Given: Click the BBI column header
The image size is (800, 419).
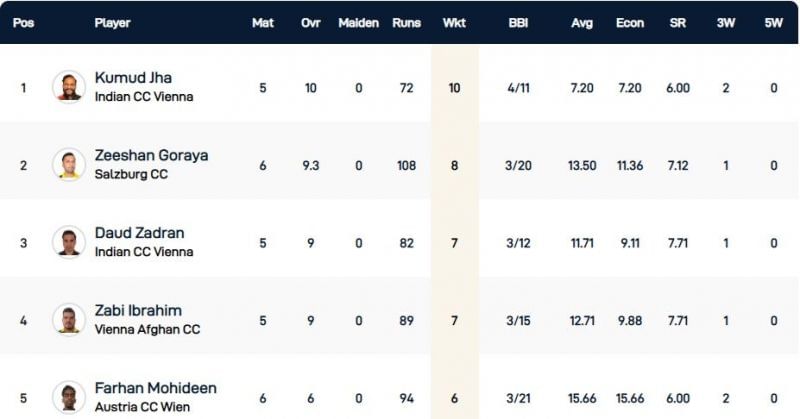Looking at the screenshot, I should (518, 22).
